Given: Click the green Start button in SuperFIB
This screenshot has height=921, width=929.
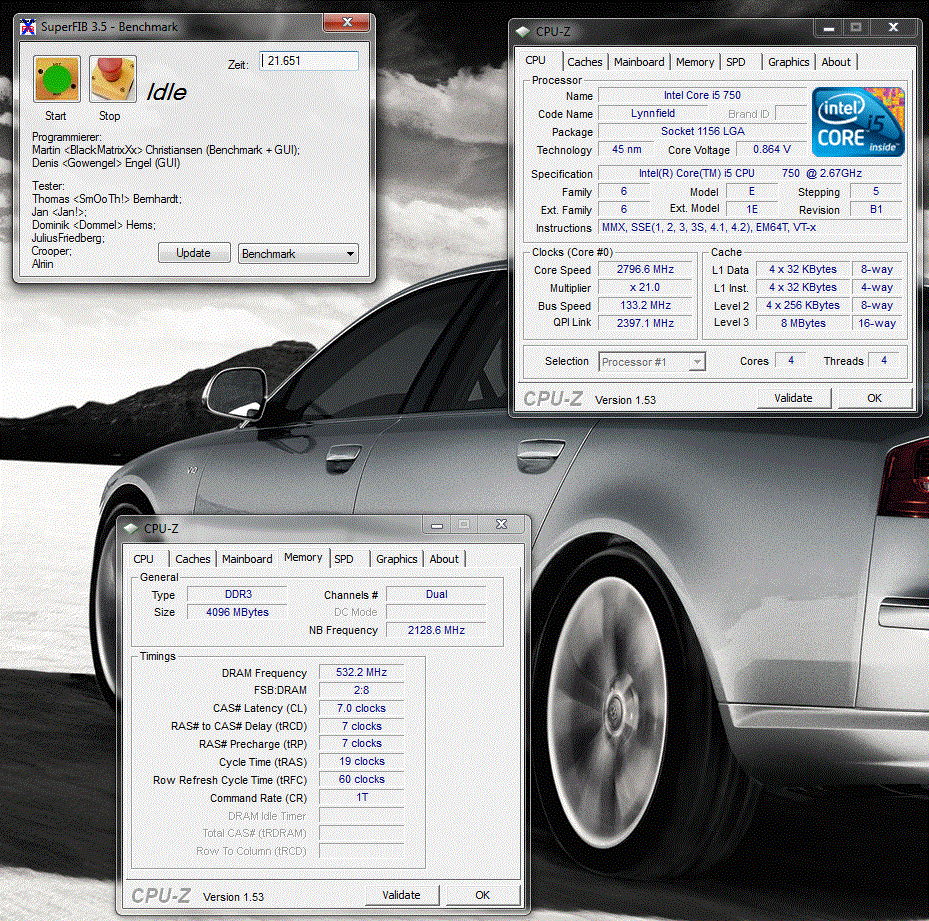Looking at the screenshot, I should [57, 79].
